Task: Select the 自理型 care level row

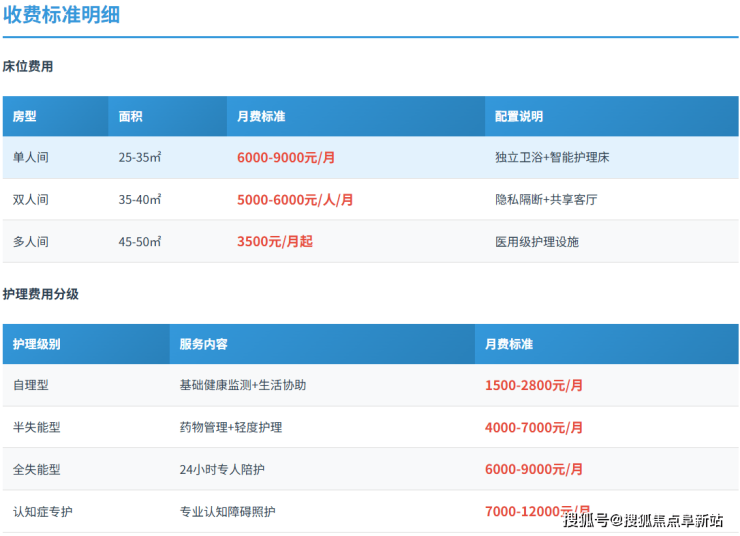Action: point(30,385)
